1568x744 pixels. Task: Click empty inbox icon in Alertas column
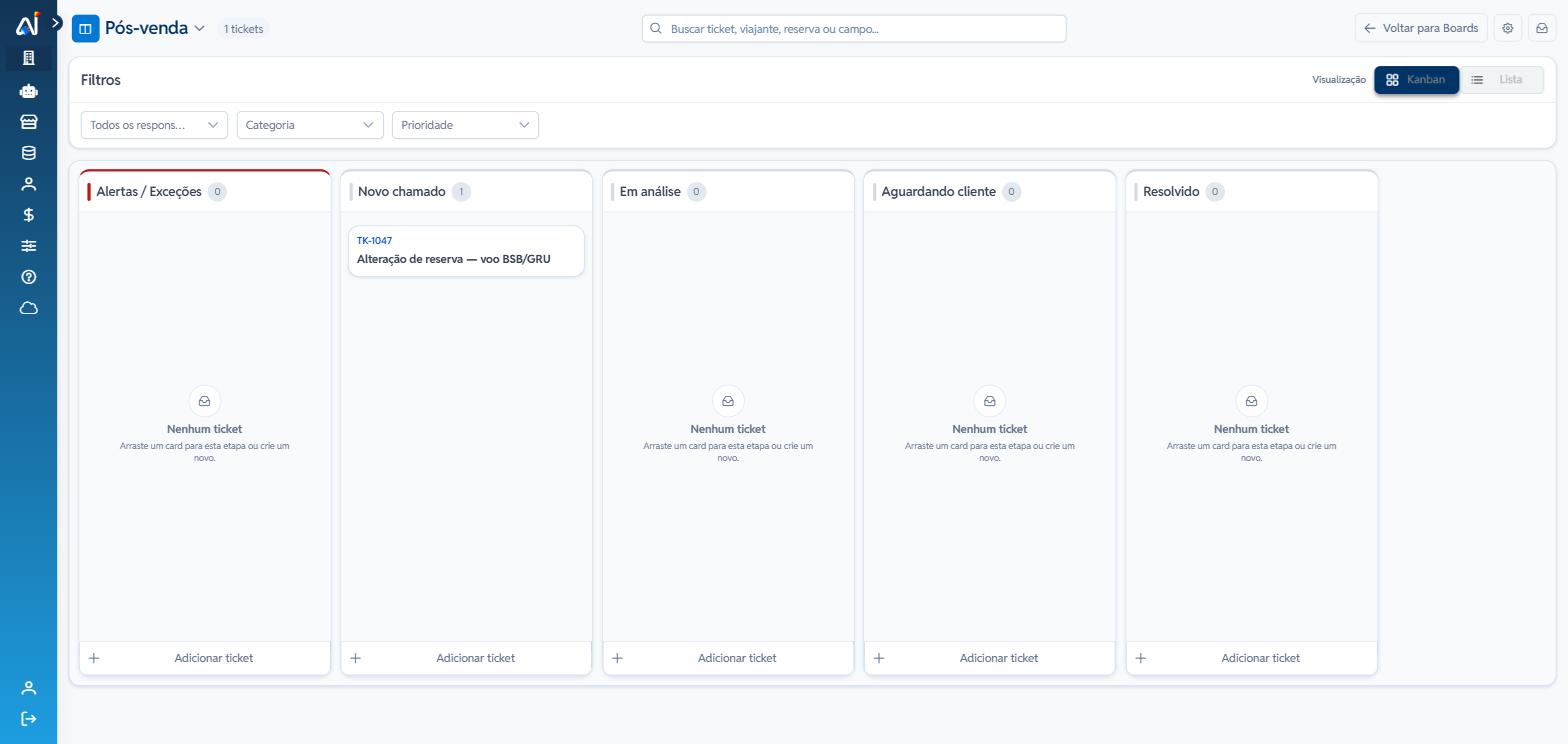tap(205, 401)
